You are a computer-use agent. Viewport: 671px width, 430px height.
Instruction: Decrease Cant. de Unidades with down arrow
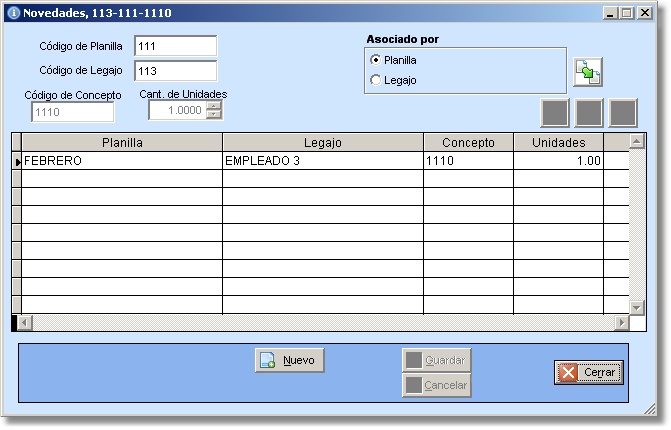coord(214,115)
